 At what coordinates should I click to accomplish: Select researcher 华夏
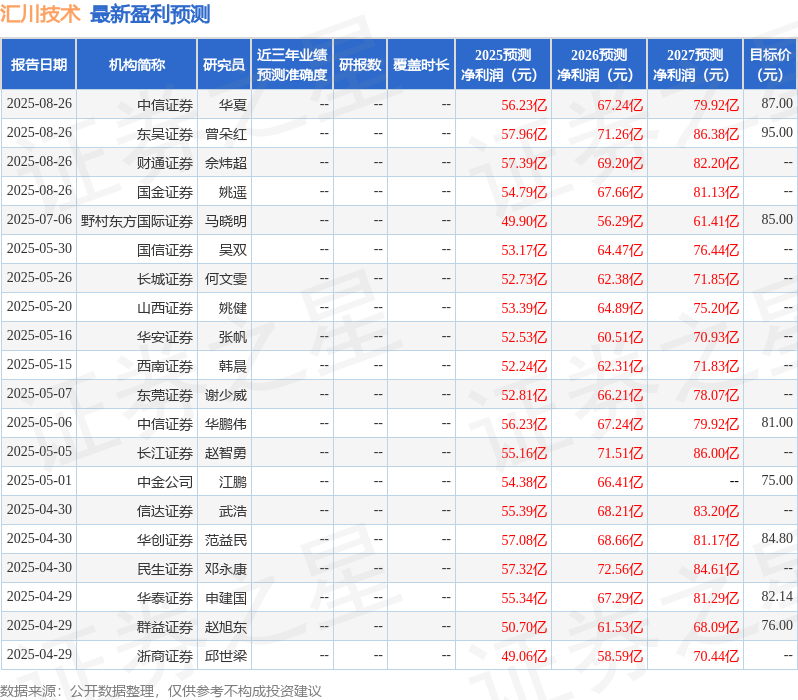pos(233,105)
